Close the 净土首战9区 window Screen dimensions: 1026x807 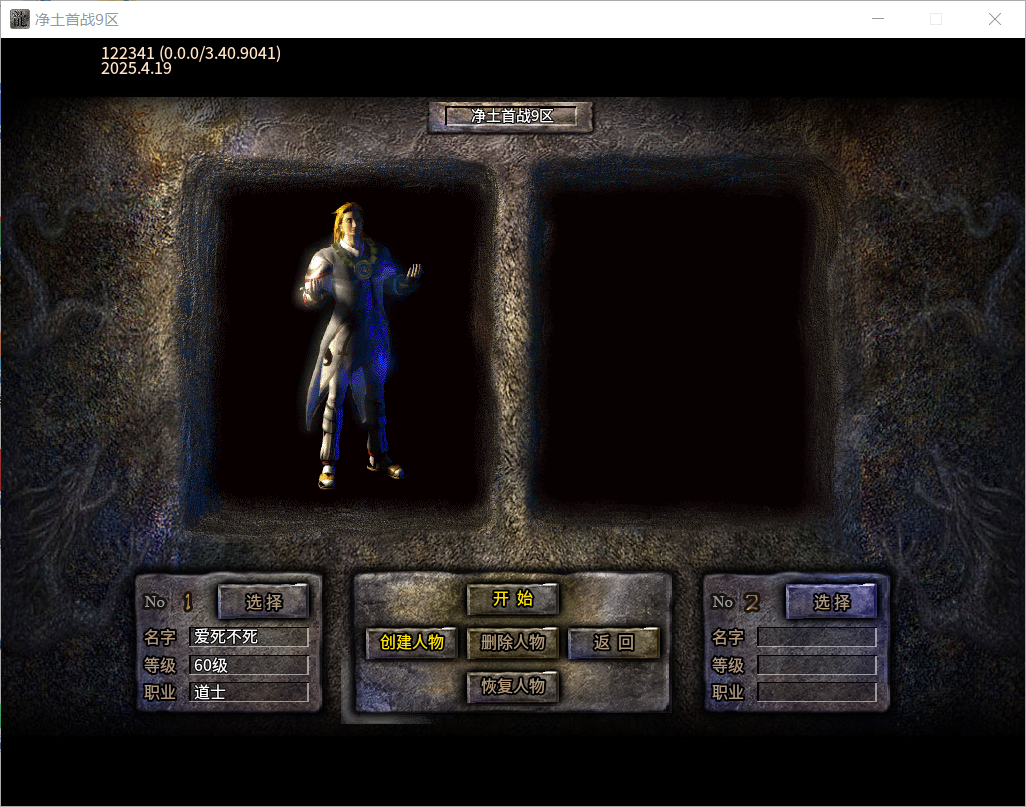[995, 19]
